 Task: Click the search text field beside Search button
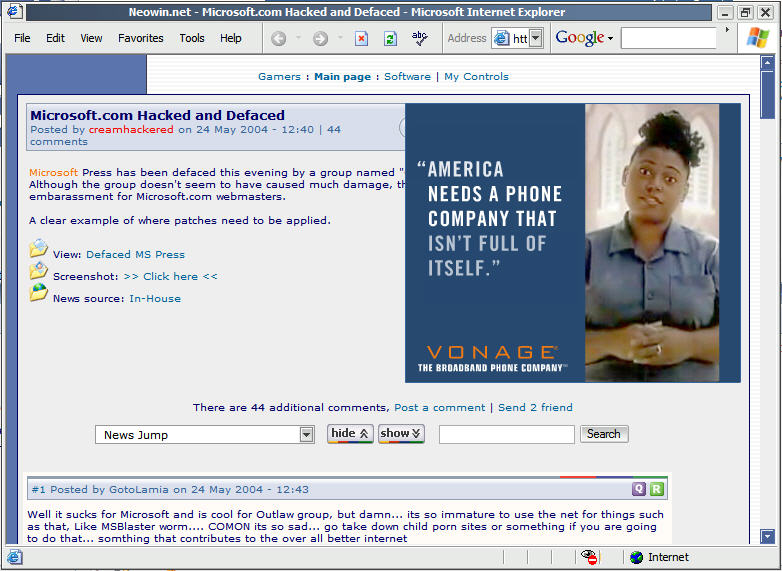[507, 434]
